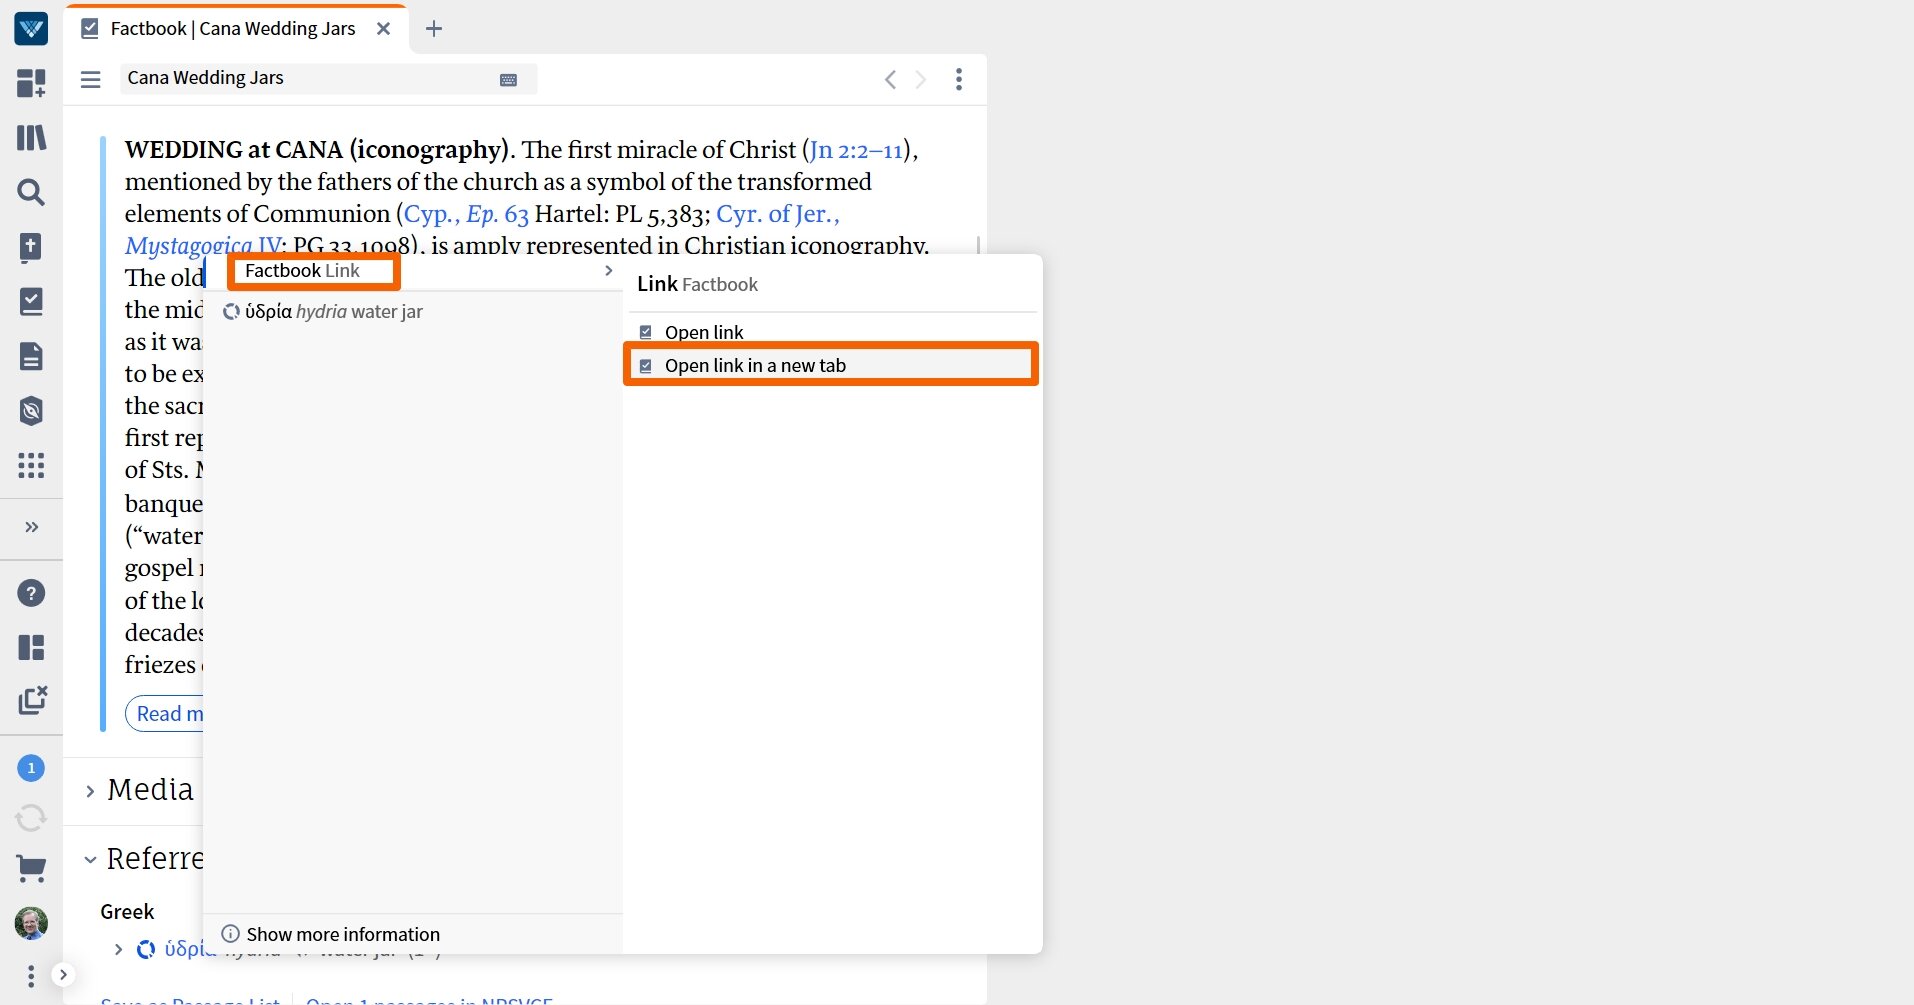
Task: Click the small arrow expand sidebar button
Action: 62,974
